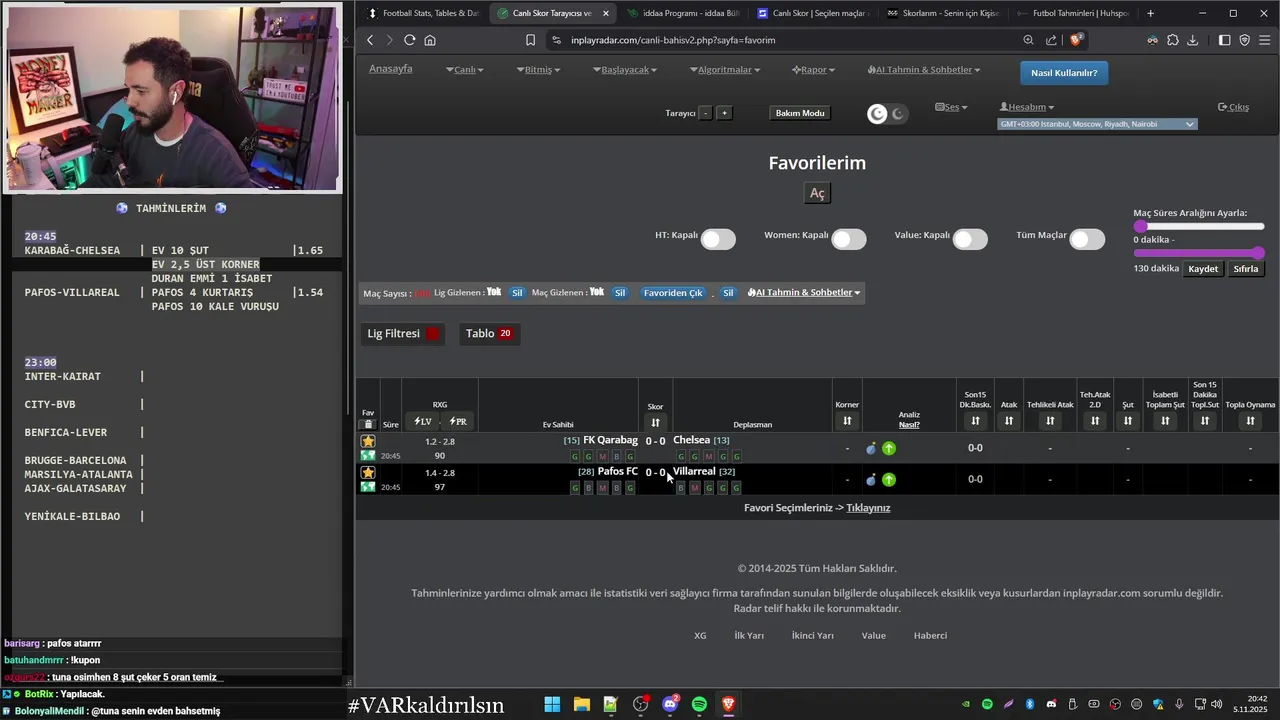Toggle the Value switch
This screenshot has height=720, width=1280.
tap(970, 239)
